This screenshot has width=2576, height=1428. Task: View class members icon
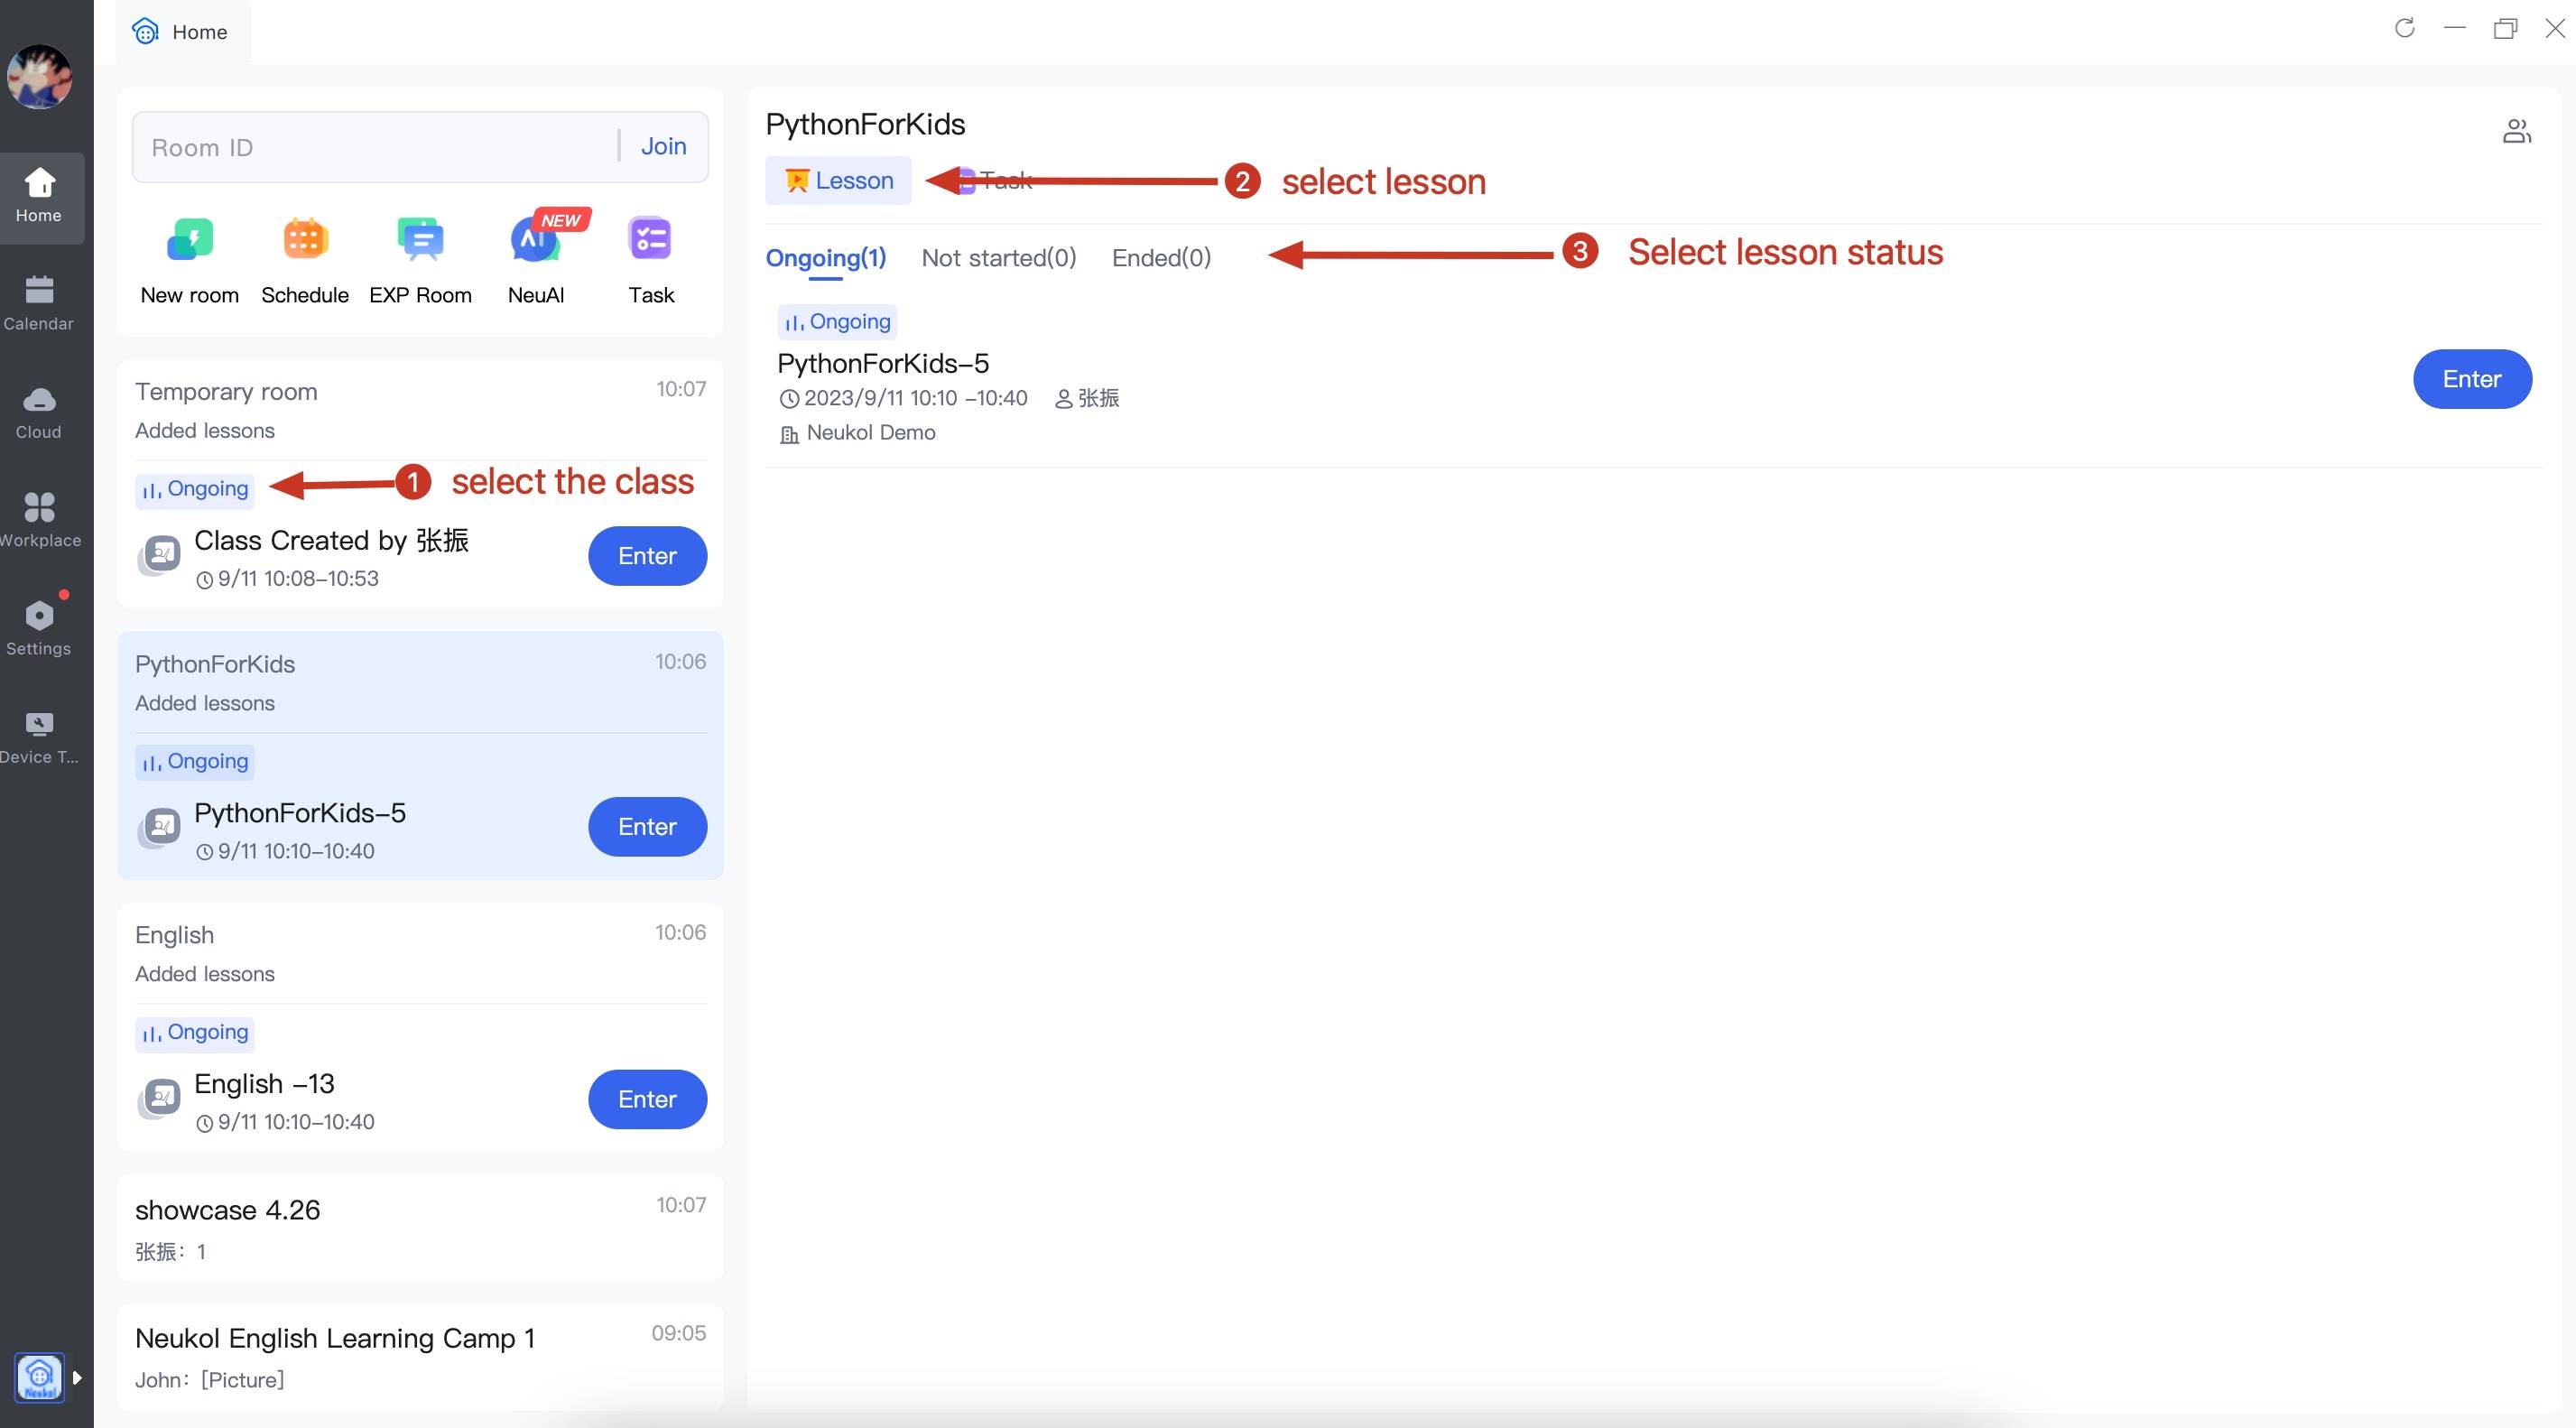2516,131
